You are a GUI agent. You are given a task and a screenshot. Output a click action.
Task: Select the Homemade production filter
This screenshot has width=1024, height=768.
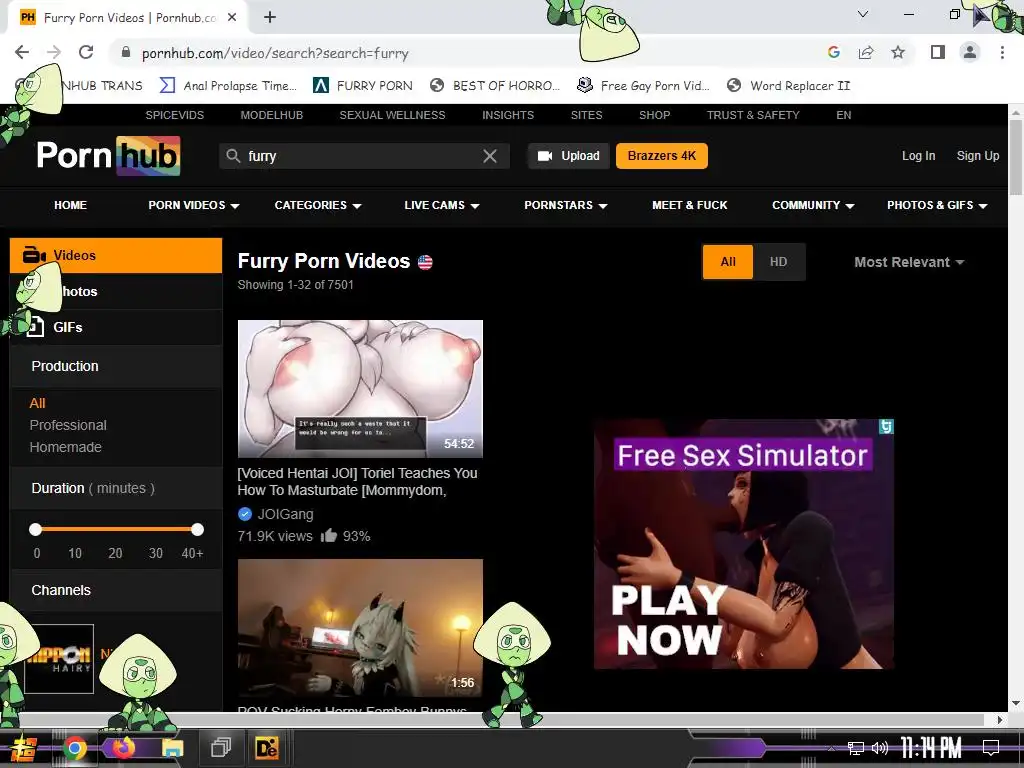tap(65, 447)
